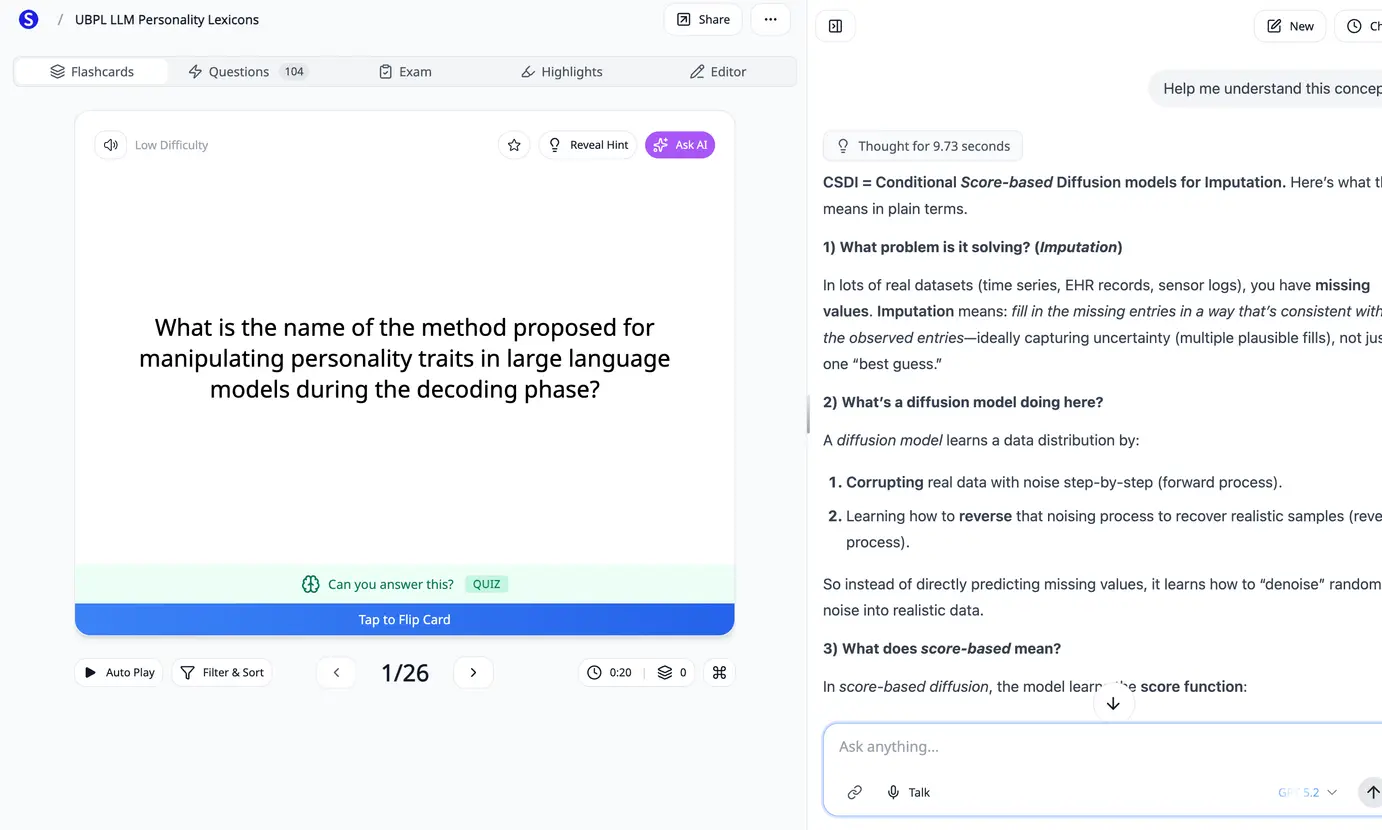1382x830 pixels.
Task: Start Auto Play of flashcards
Action: 119,672
